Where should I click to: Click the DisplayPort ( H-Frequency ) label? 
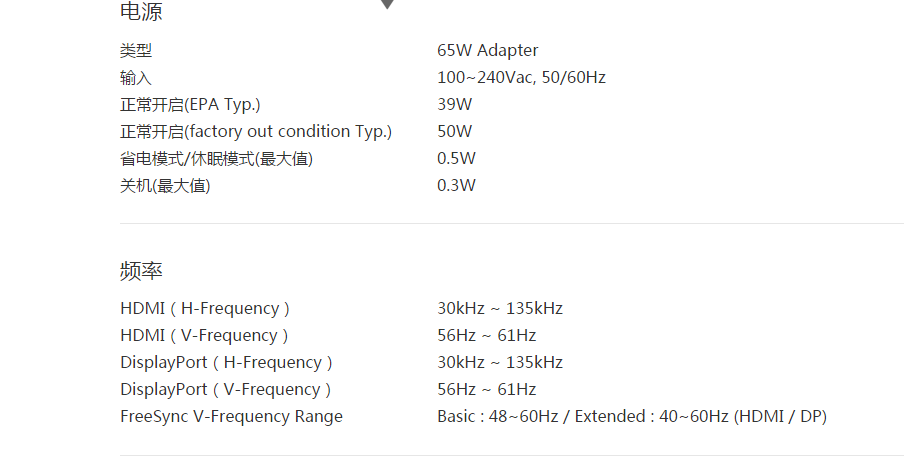coord(226,362)
